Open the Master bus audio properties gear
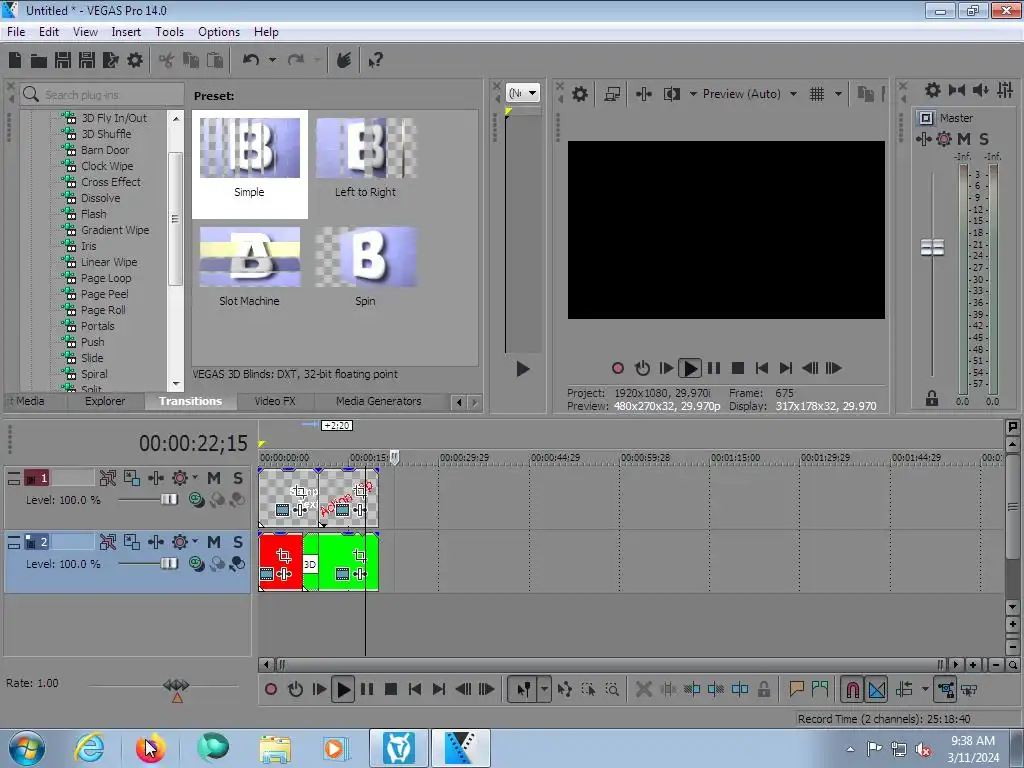The width and height of the screenshot is (1024, 768). click(x=933, y=90)
